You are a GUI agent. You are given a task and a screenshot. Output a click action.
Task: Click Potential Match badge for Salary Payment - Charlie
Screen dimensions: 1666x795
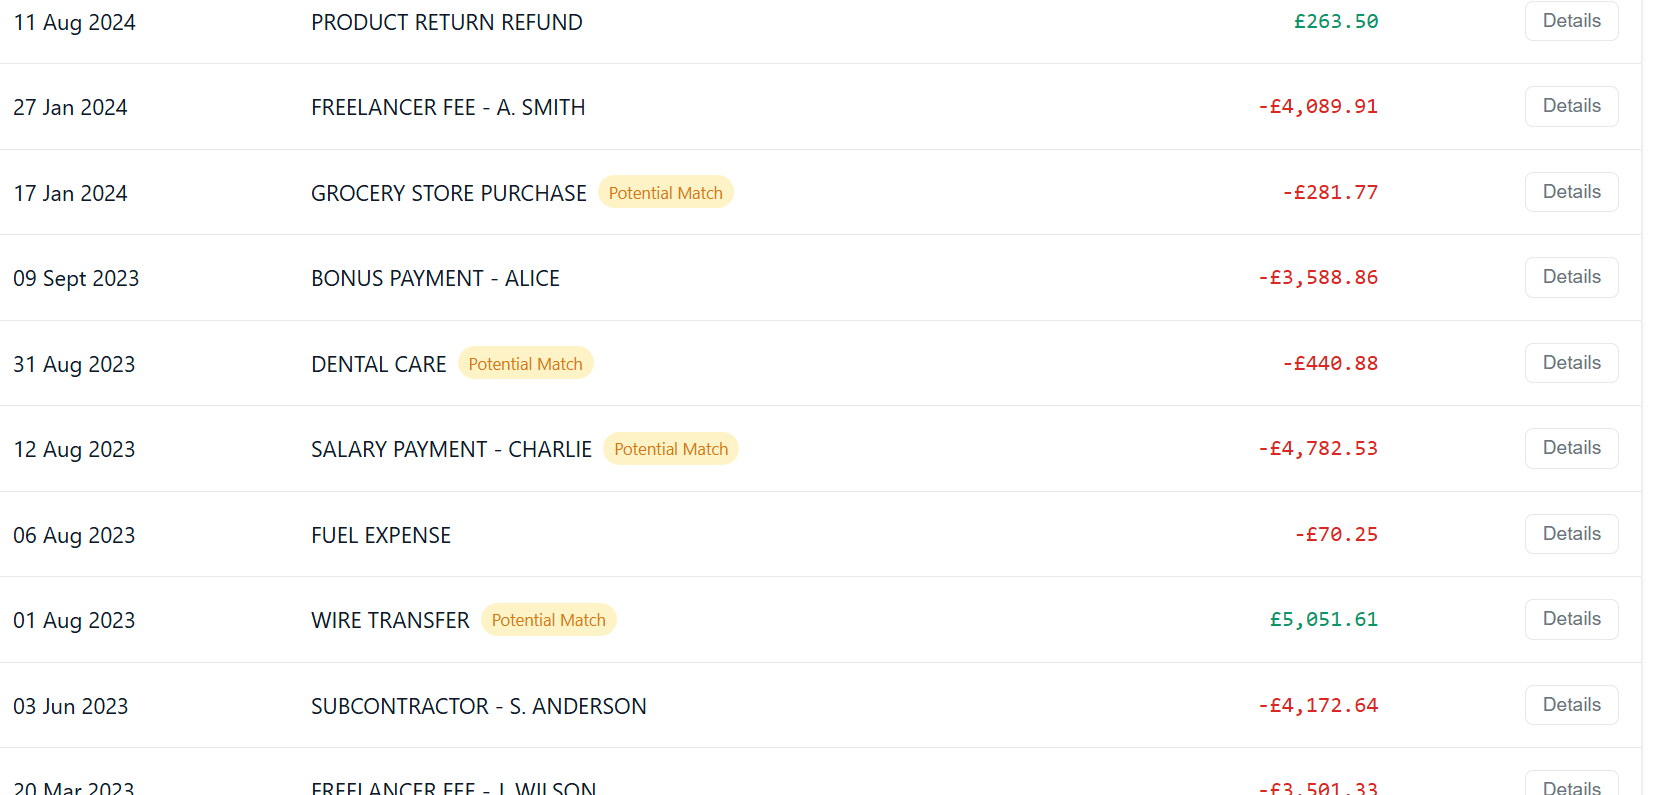pyautogui.click(x=670, y=449)
